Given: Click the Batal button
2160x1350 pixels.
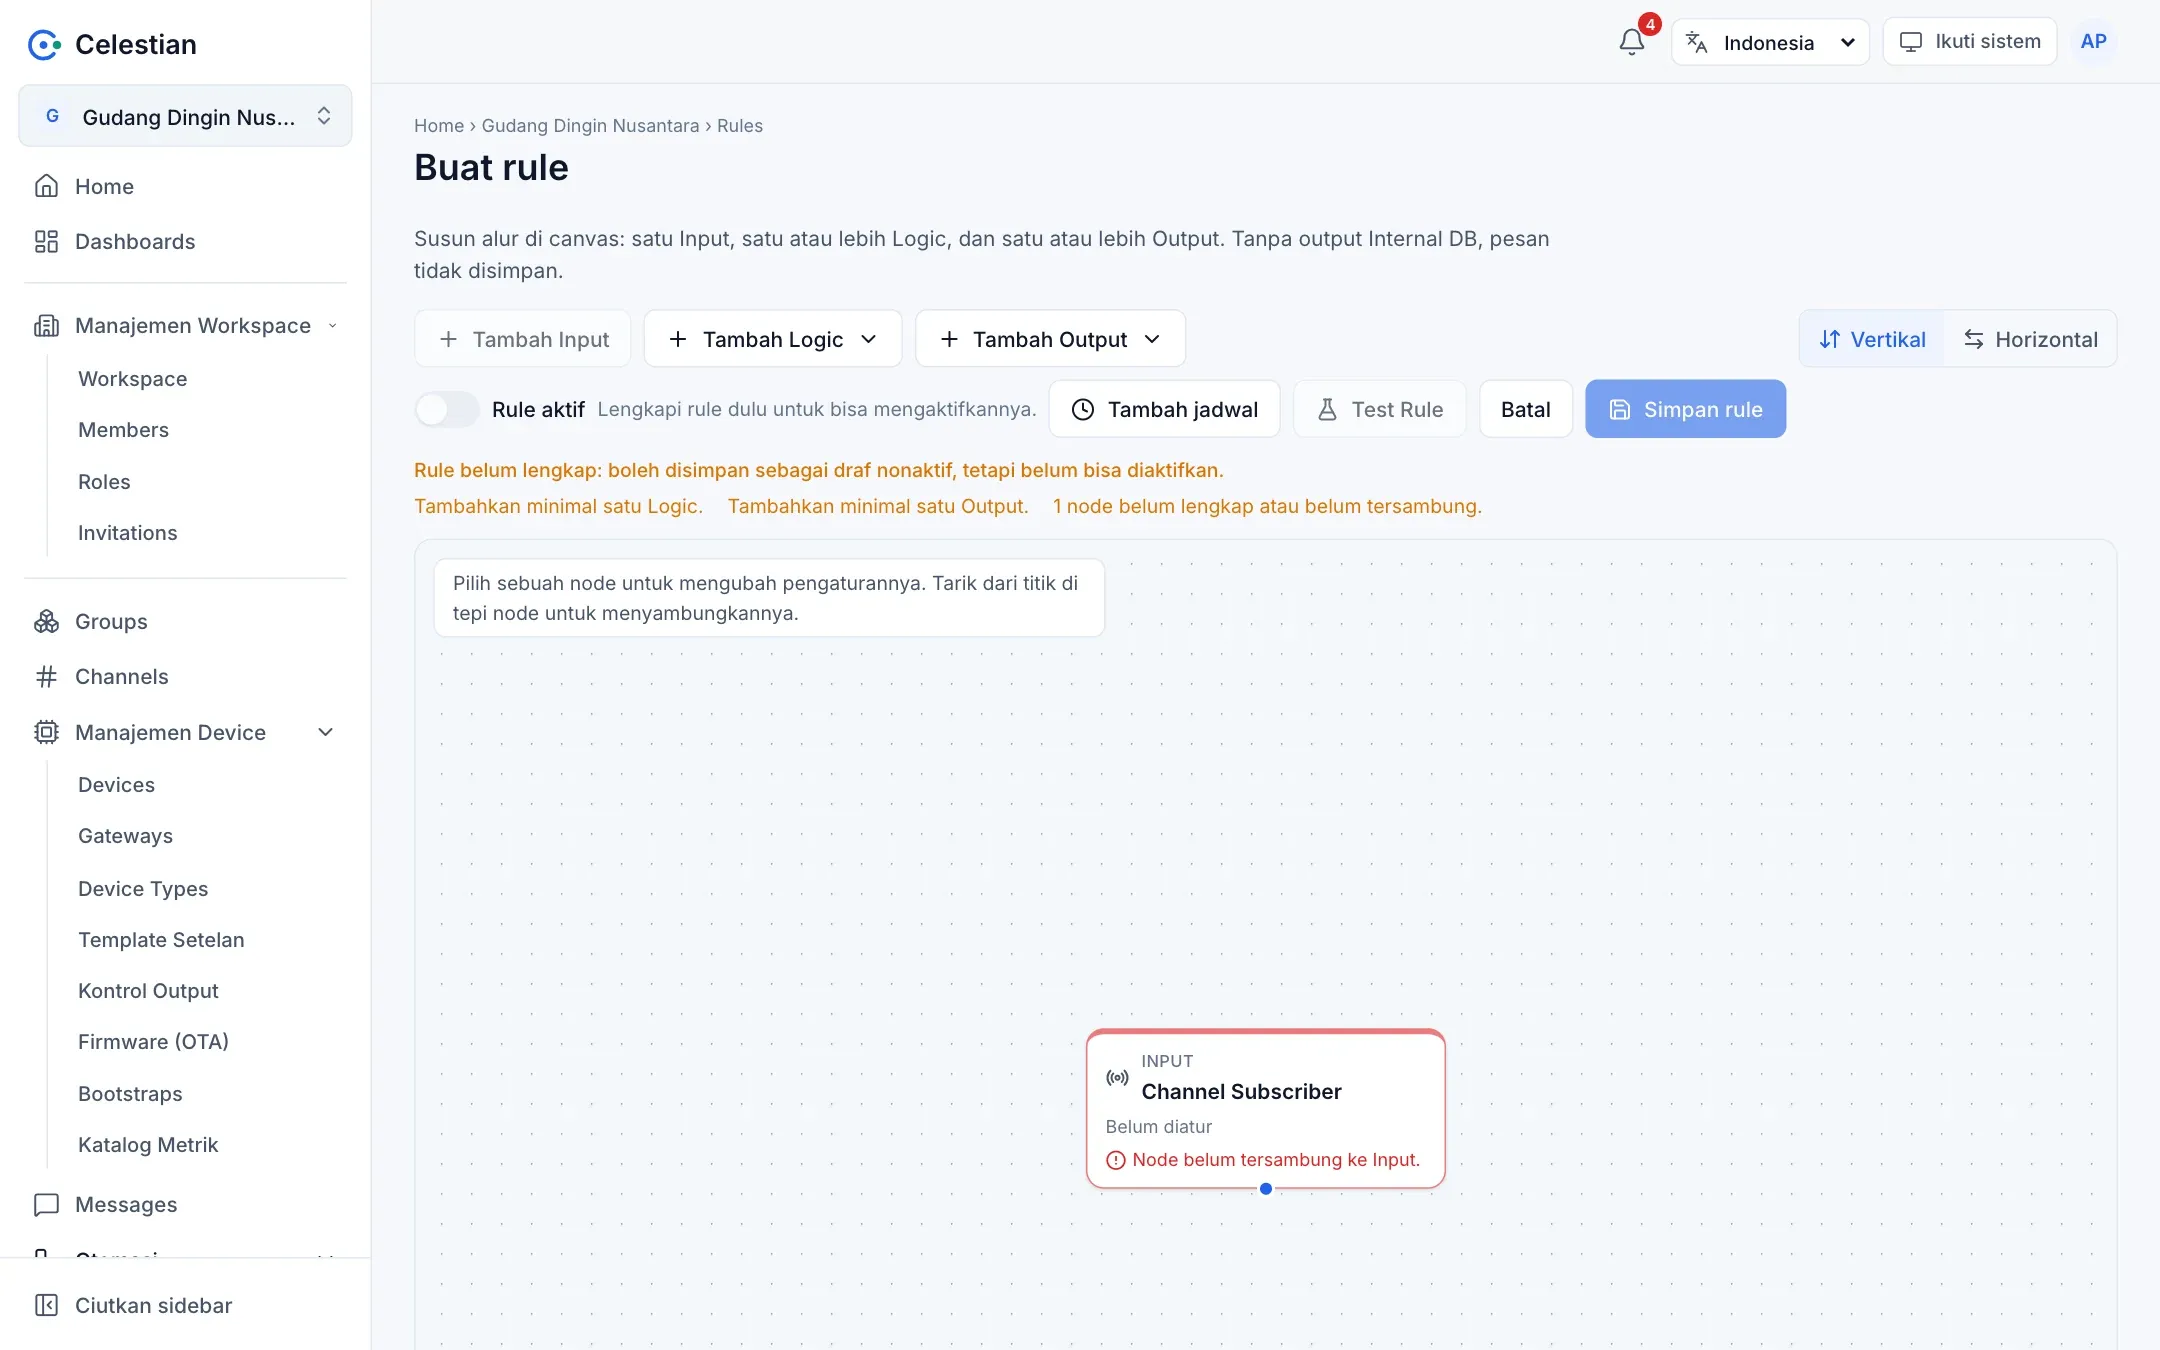Looking at the screenshot, I should 1525,409.
